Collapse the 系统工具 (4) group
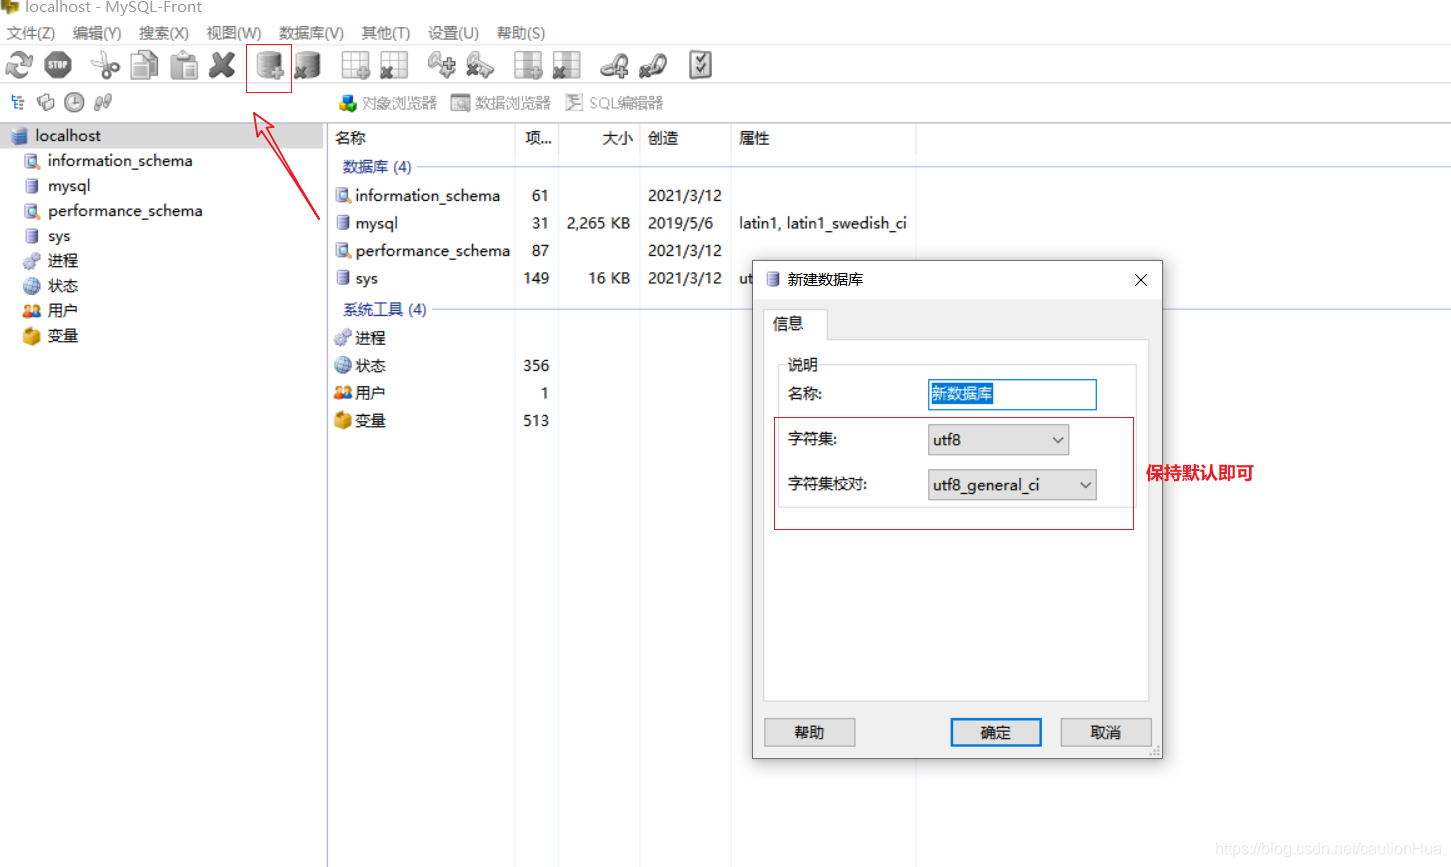The image size is (1451, 867). click(x=384, y=310)
